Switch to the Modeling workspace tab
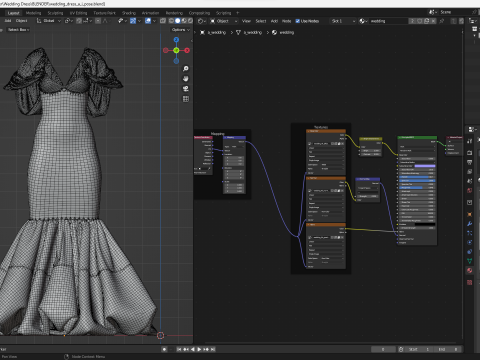Viewport: 480px width, 360px height. pyautogui.click(x=33, y=13)
